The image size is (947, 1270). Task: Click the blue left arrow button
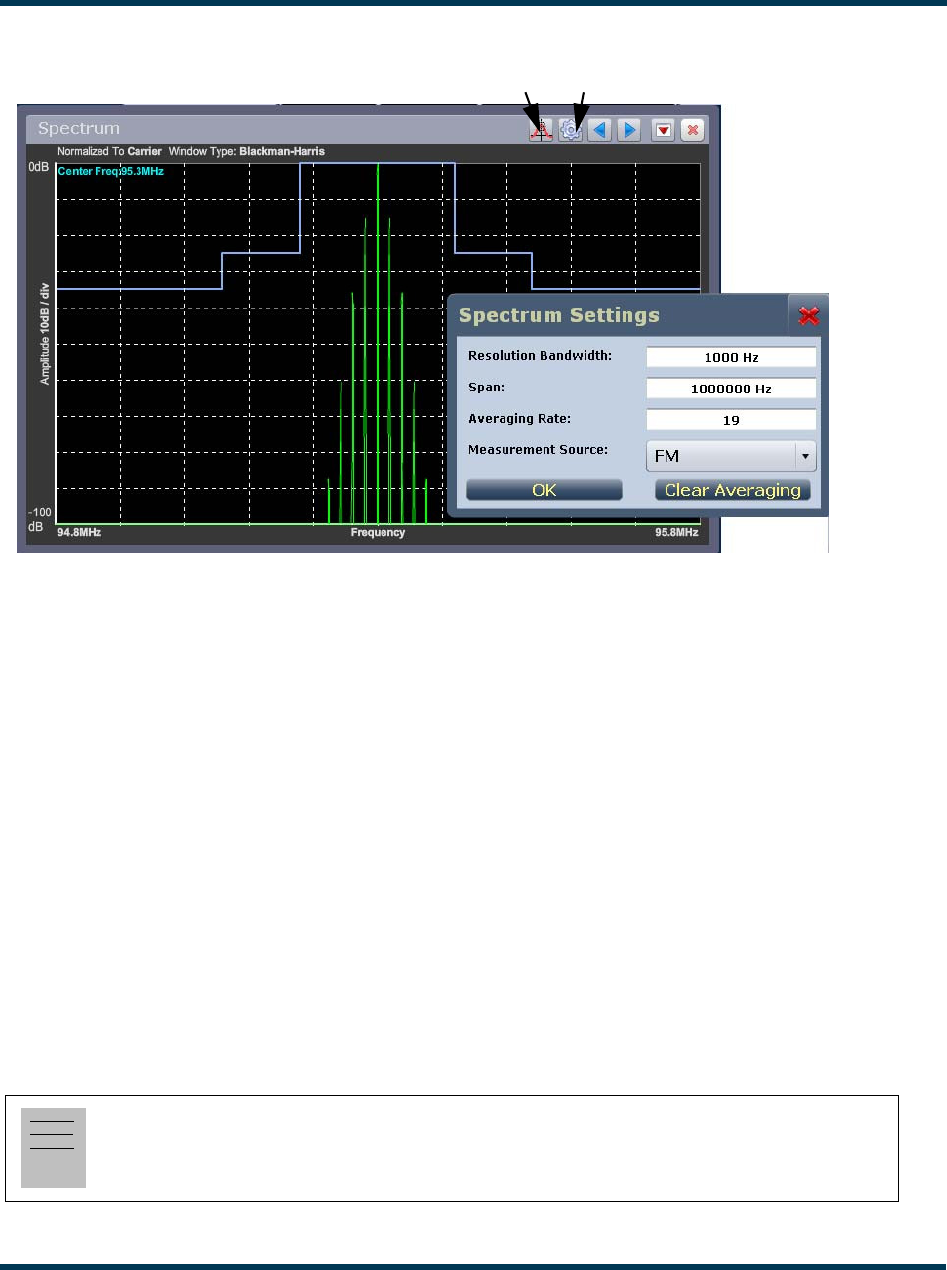(x=600, y=130)
